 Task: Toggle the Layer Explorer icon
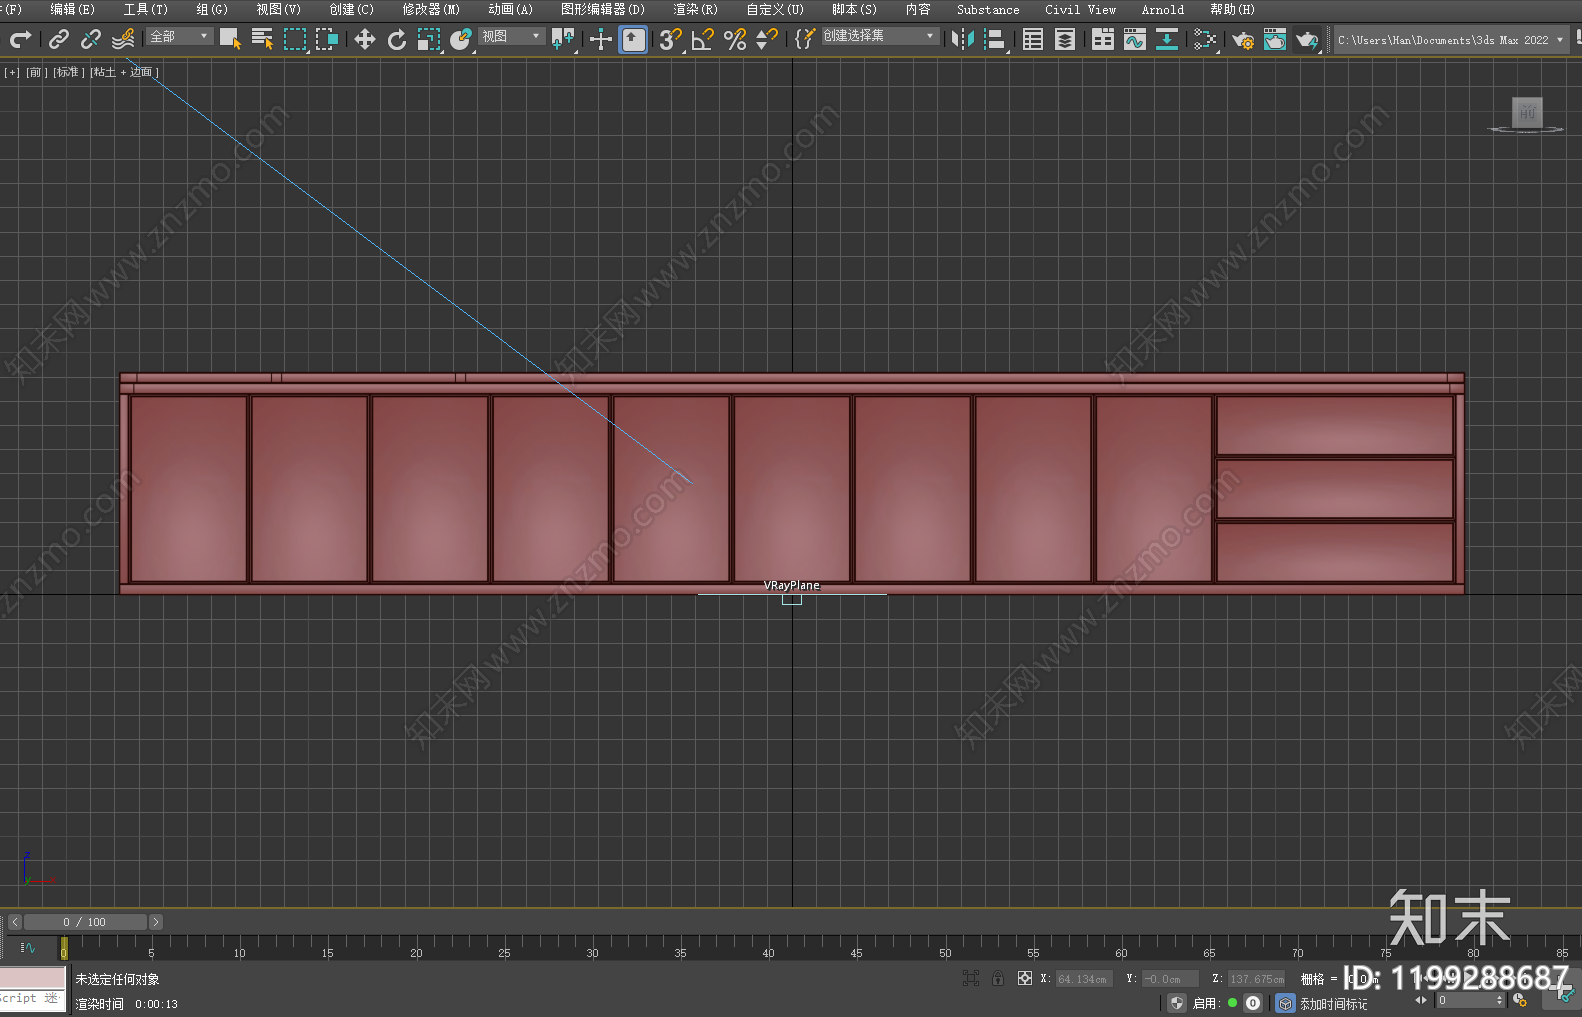click(x=1065, y=39)
